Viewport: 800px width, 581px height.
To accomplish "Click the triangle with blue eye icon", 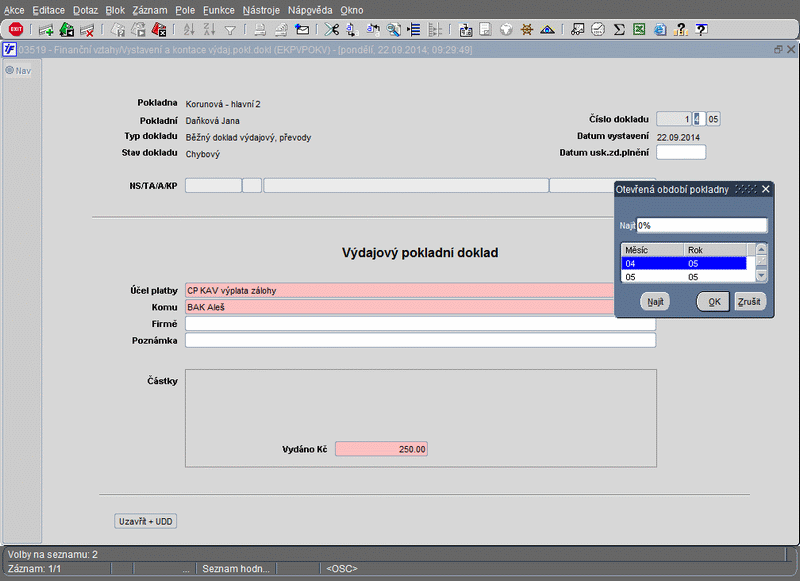I will 547,30.
